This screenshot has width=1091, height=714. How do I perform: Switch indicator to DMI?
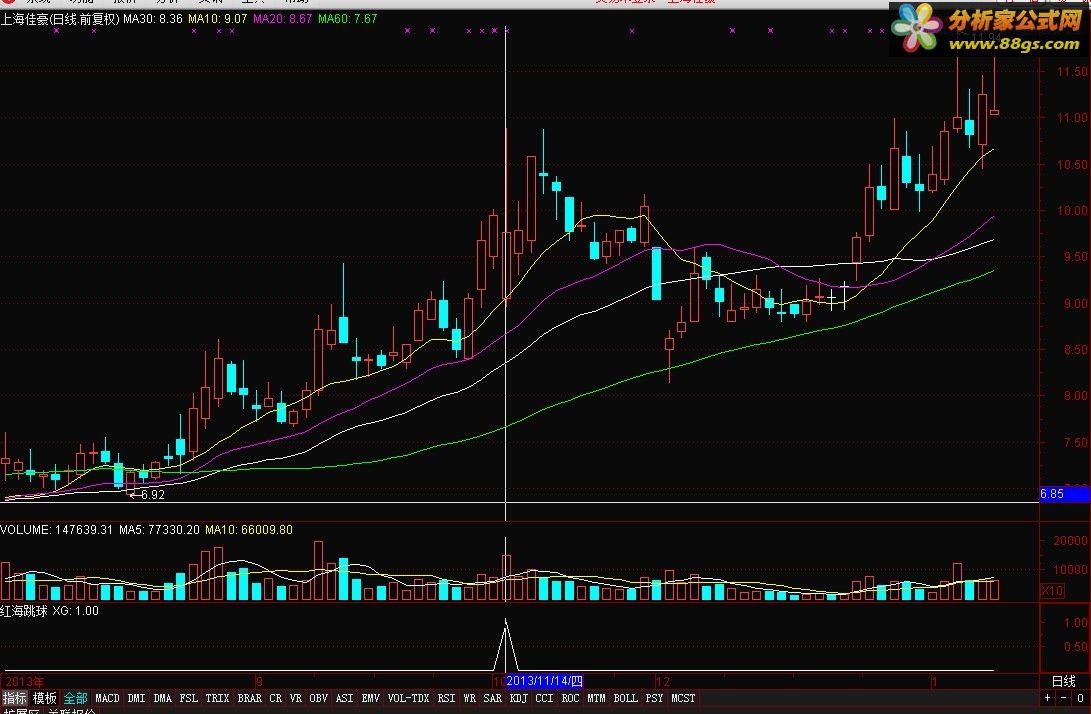tap(136, 698)
